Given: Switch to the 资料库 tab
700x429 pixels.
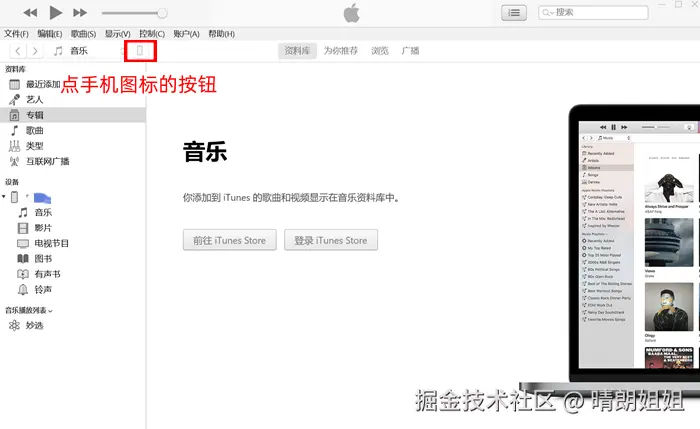Looking at the screenshot, I should (297, 51).
